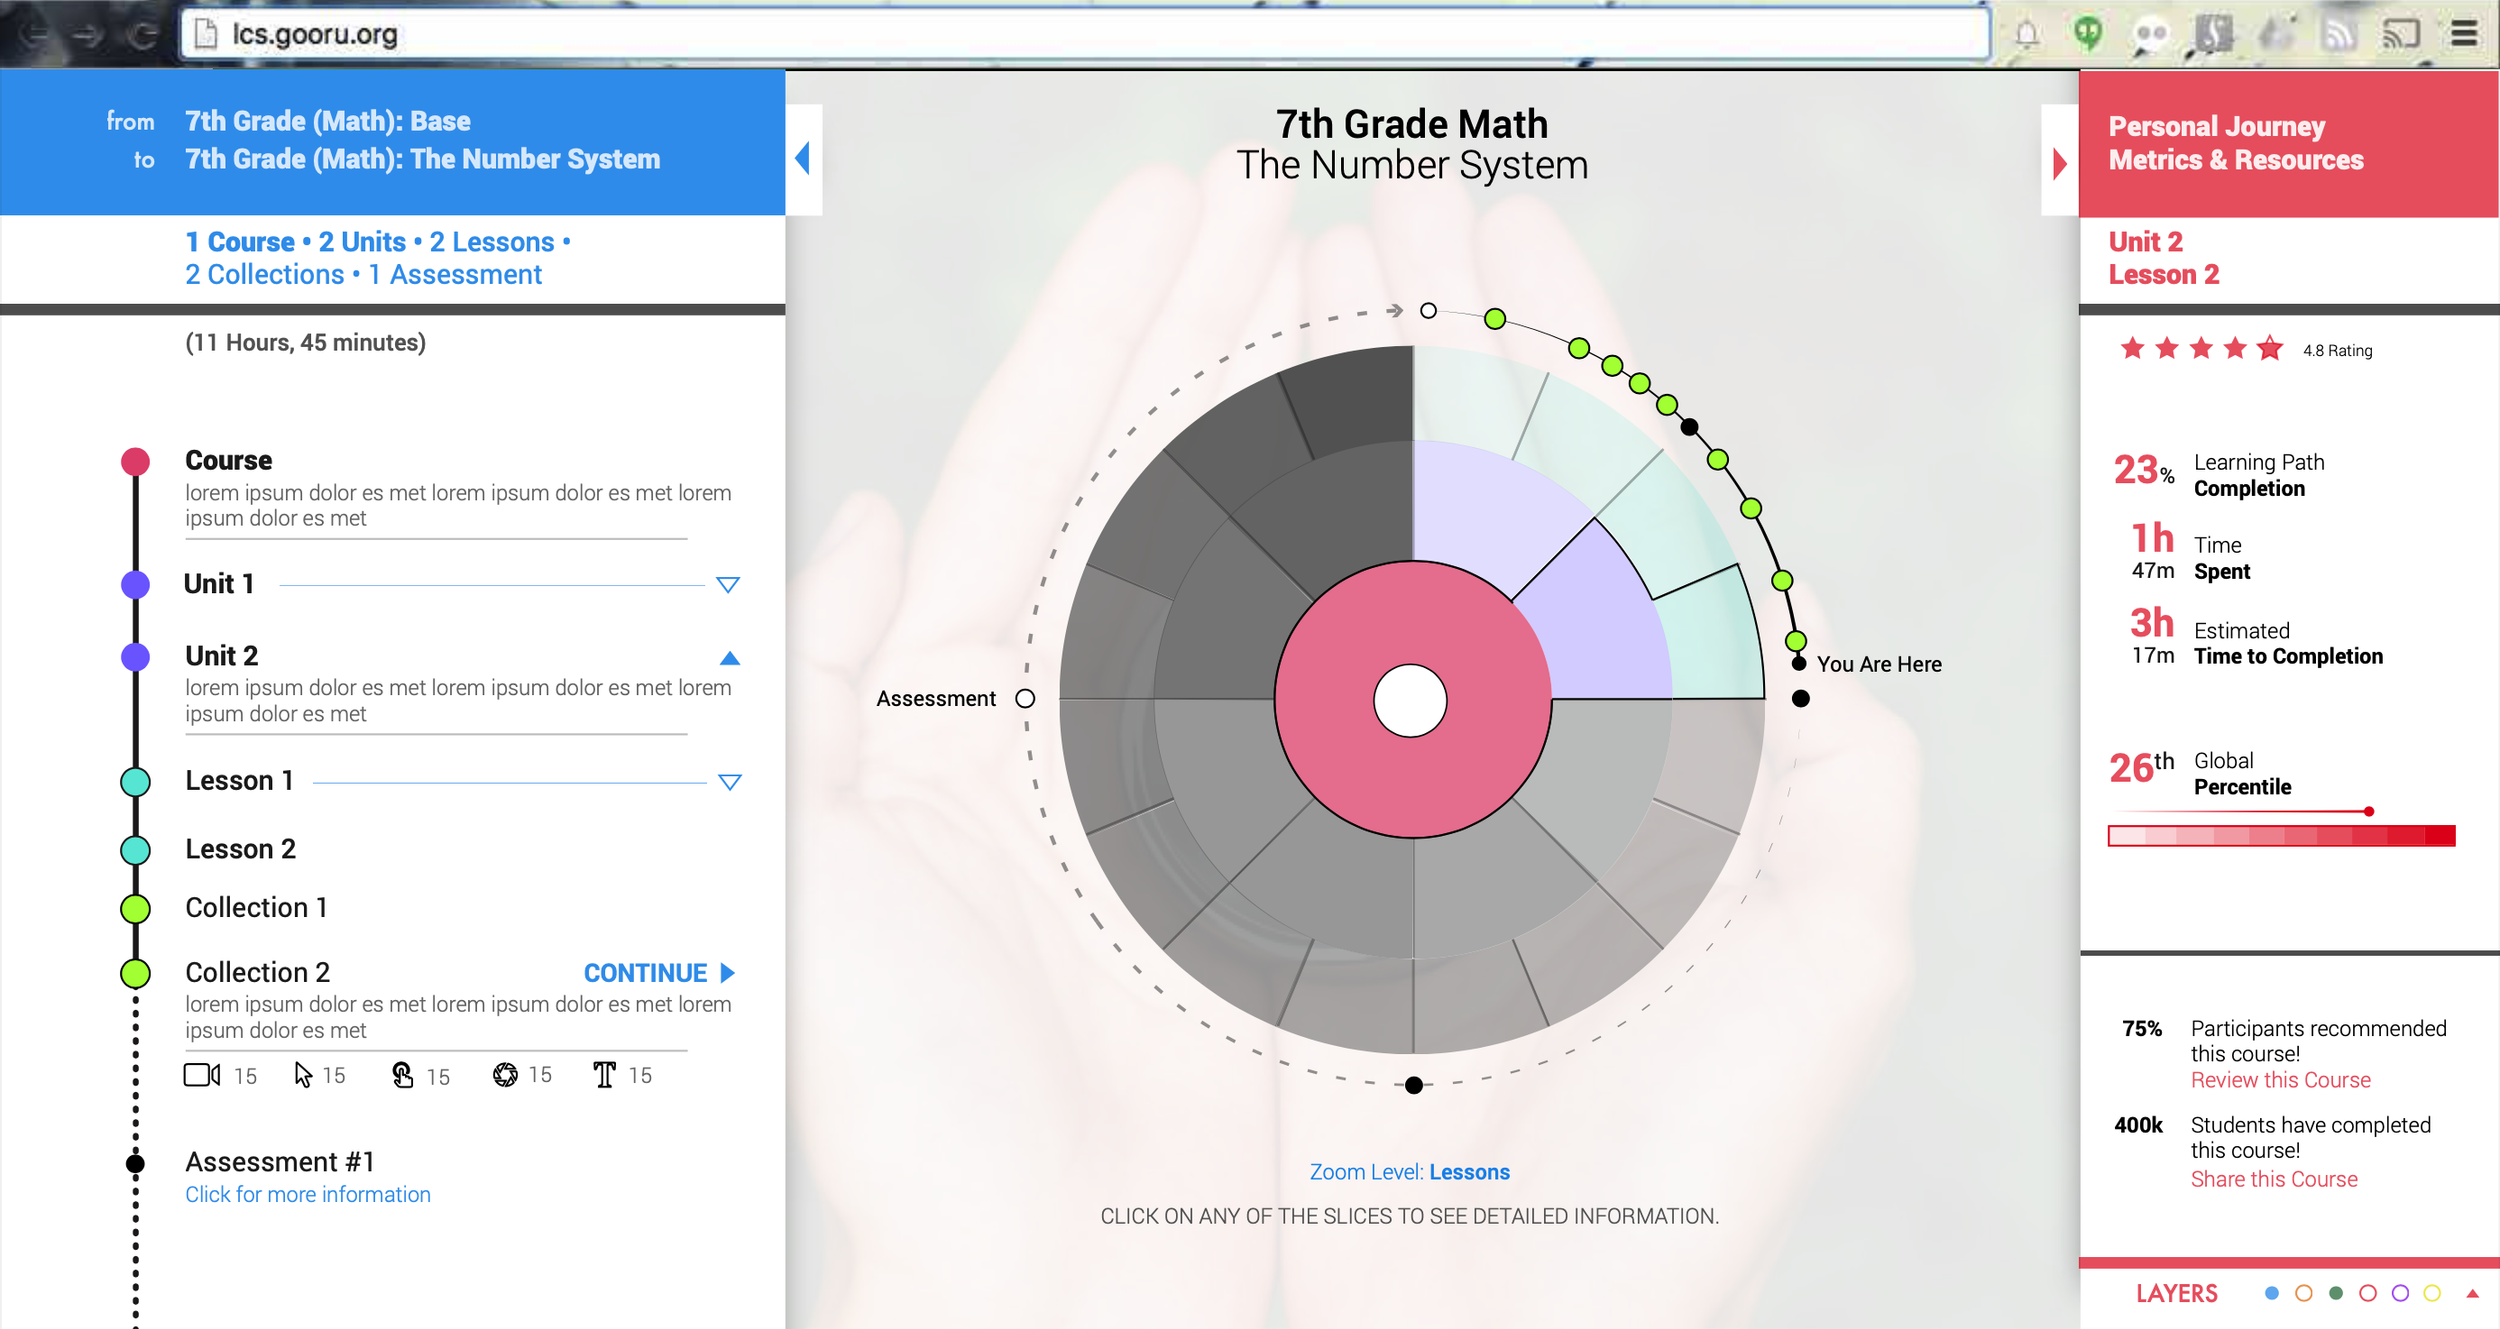Toggle the purple outlined layer circle

pos(2399,1293)
